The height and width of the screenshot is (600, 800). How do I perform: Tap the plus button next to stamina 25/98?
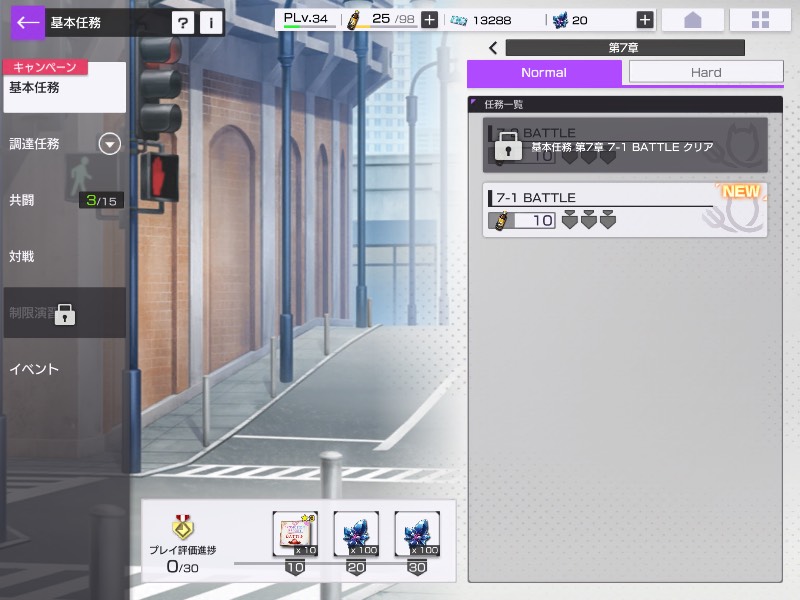430,20
